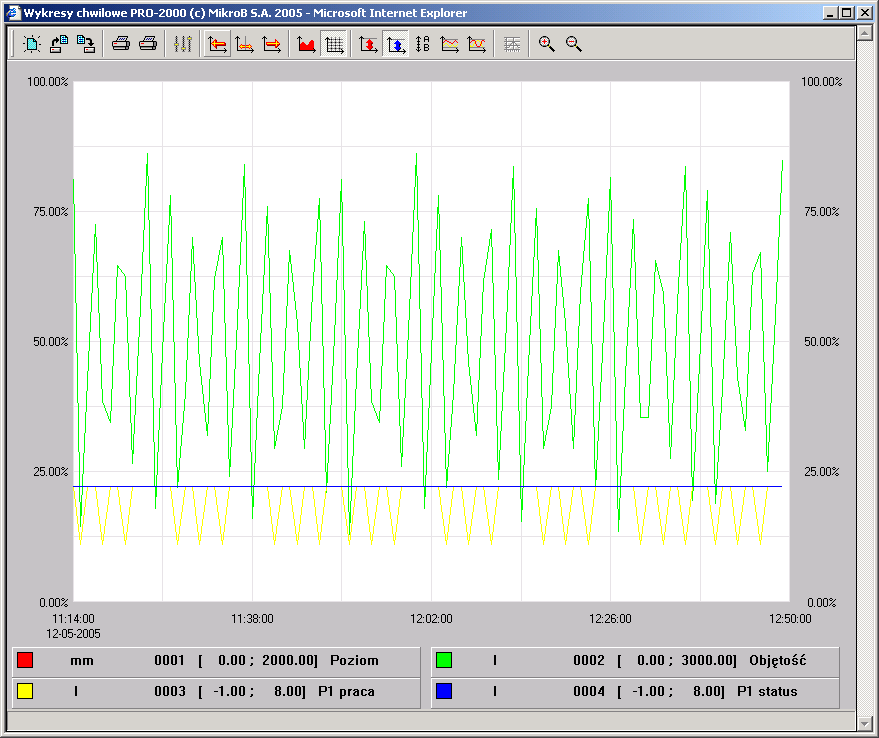This screenshot has width=879, height=738.
Task: Click the 12:26:00 time axis label
Action: tap(610, 619)
